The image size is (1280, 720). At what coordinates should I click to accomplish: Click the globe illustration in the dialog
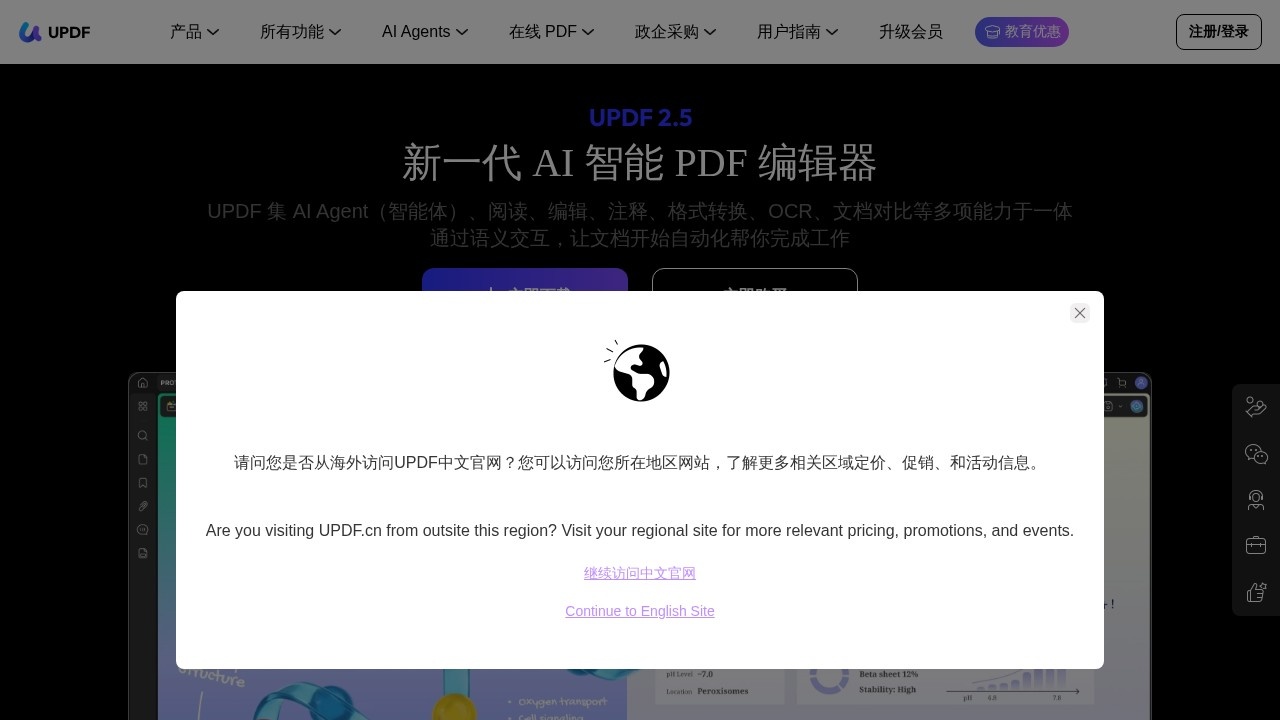638,371
